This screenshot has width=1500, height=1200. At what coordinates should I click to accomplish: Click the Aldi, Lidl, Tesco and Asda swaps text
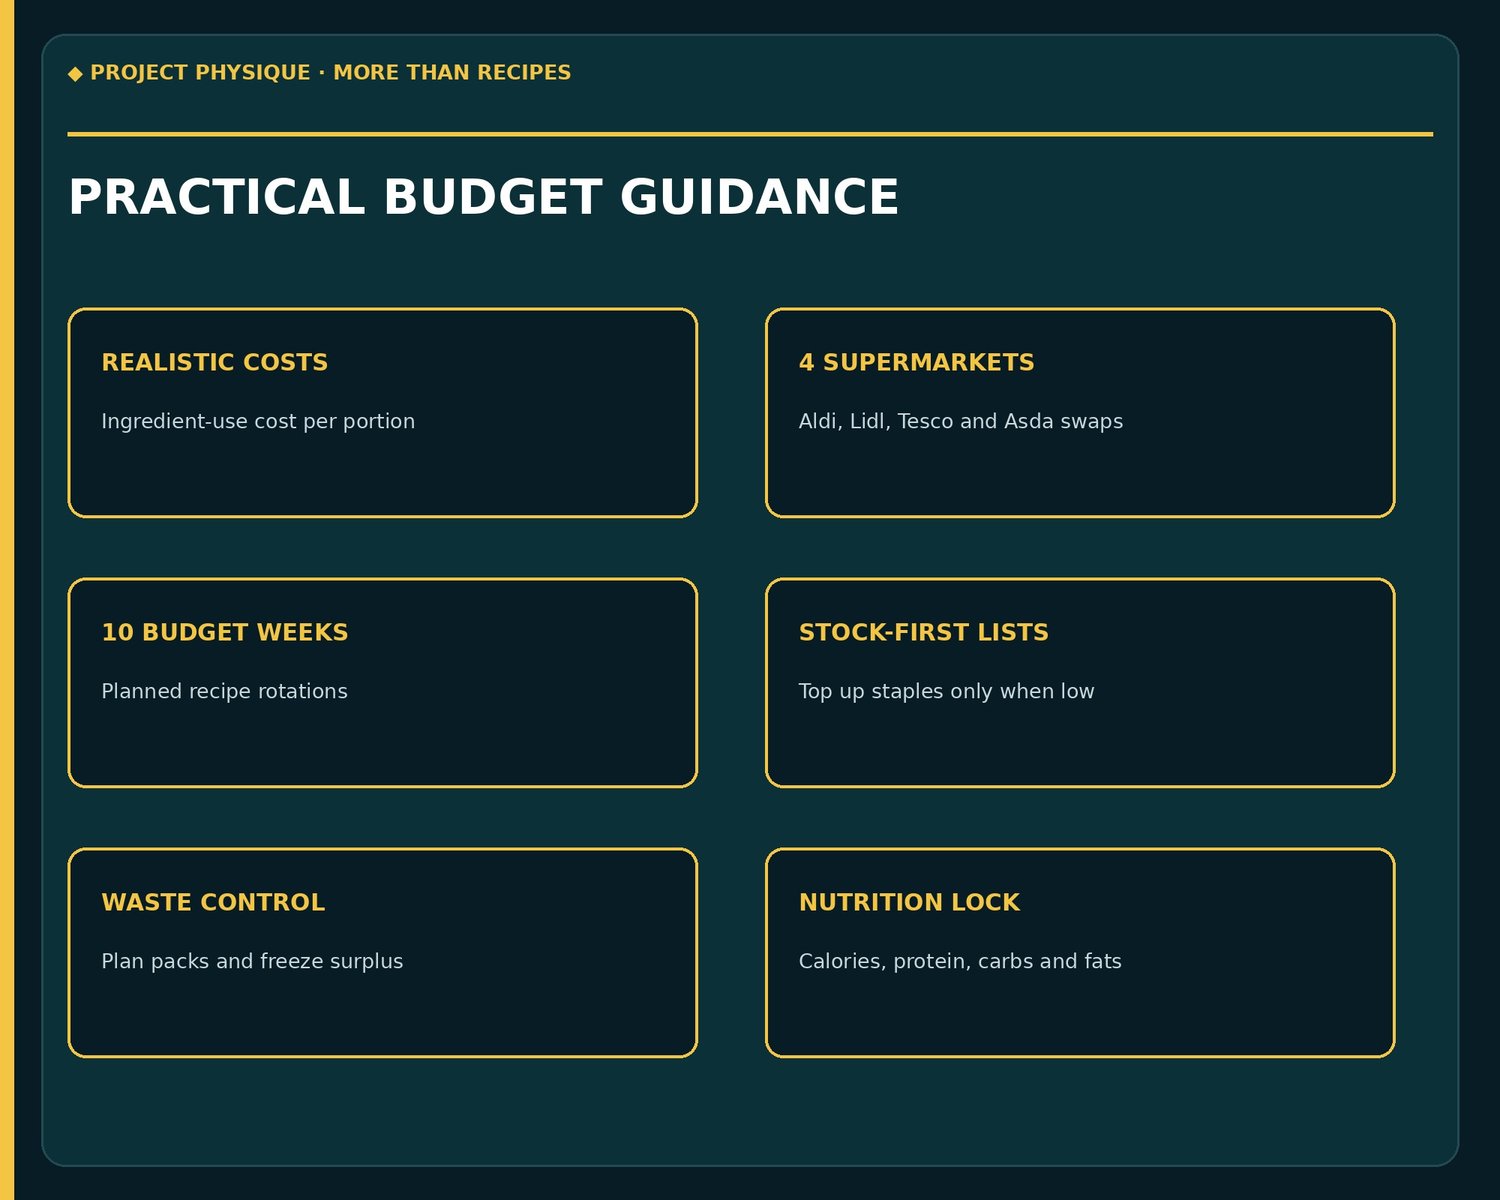pos(960,421)
